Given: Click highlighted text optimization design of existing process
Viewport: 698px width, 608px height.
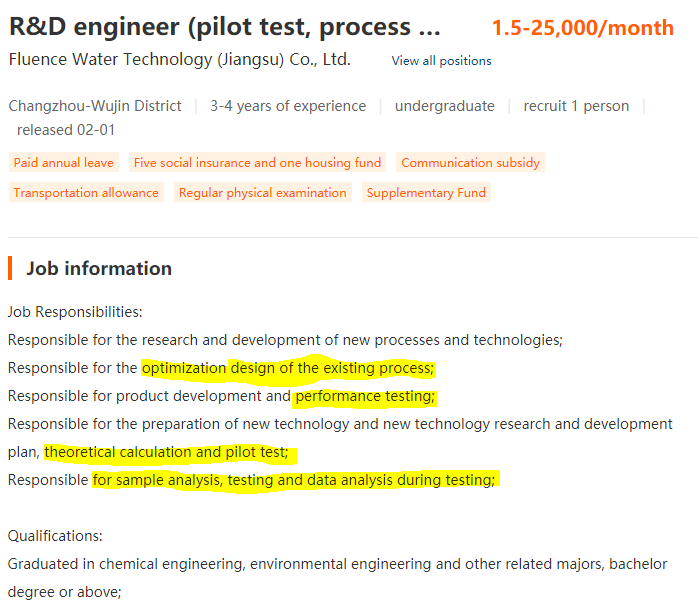Looking at the screenshot, I should tap(288, 368).
